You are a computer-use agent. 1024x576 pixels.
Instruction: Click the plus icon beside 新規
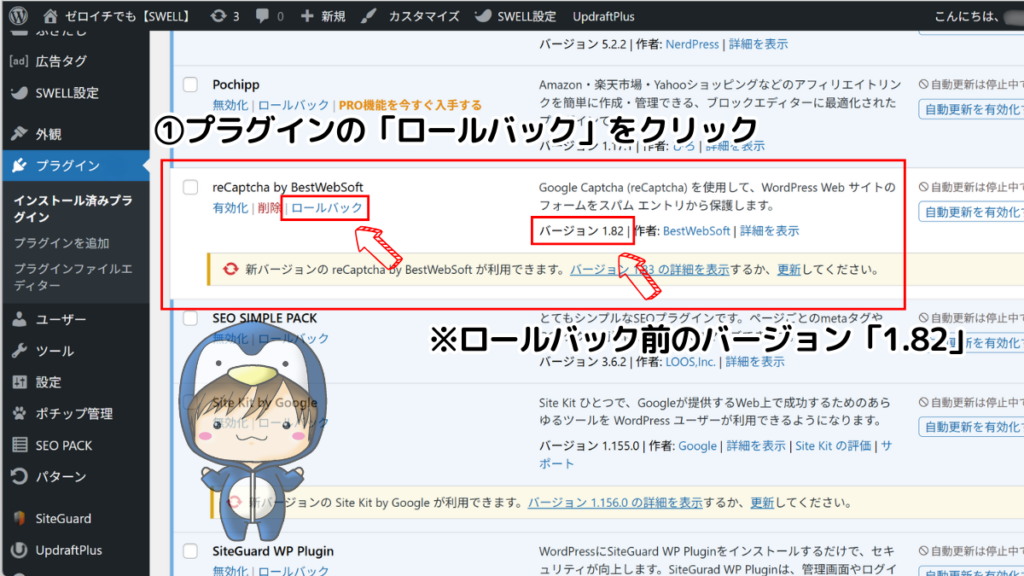click(307, 16)
